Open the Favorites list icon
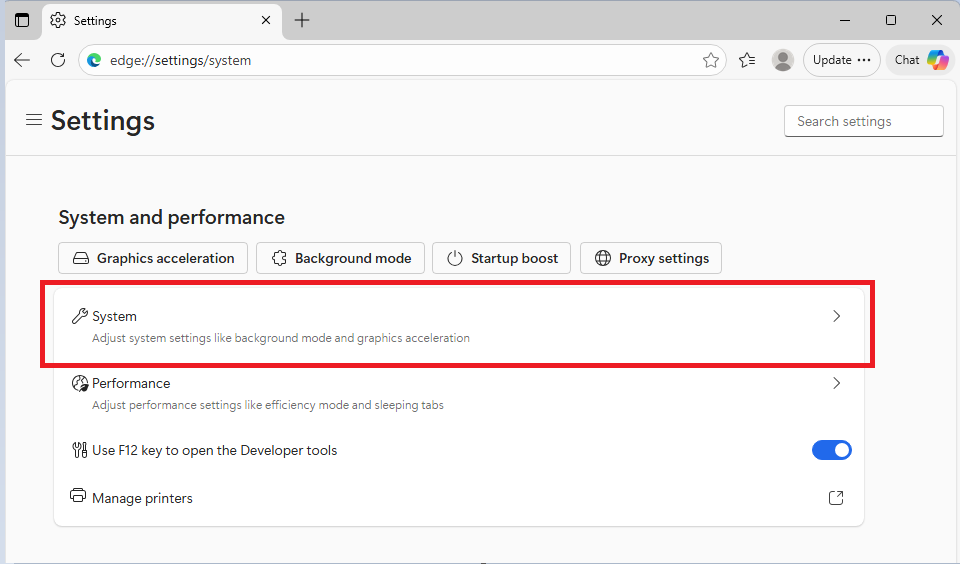The width and height of the screenshot is (960, 564). point(747,60)
